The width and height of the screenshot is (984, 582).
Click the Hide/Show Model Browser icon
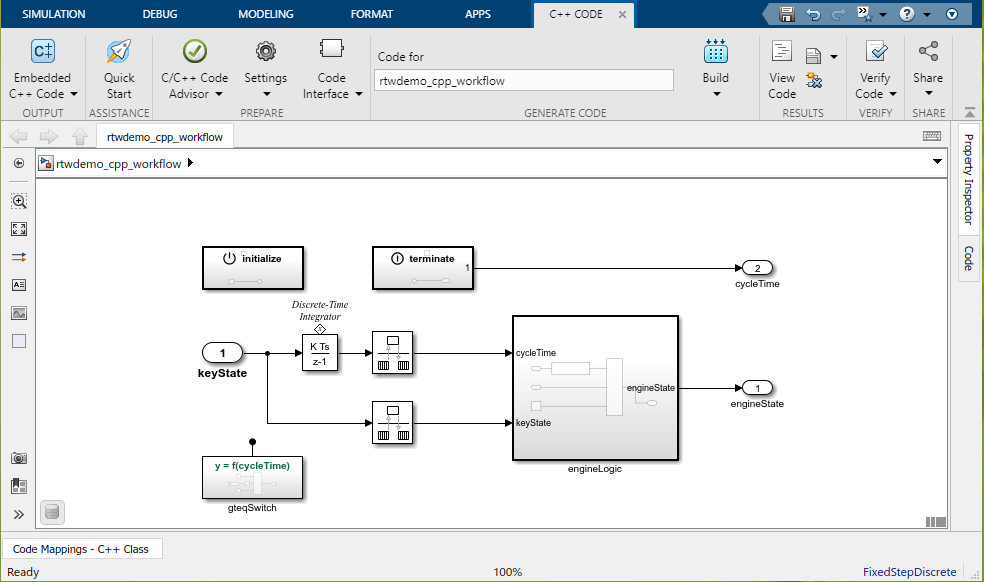19,163
